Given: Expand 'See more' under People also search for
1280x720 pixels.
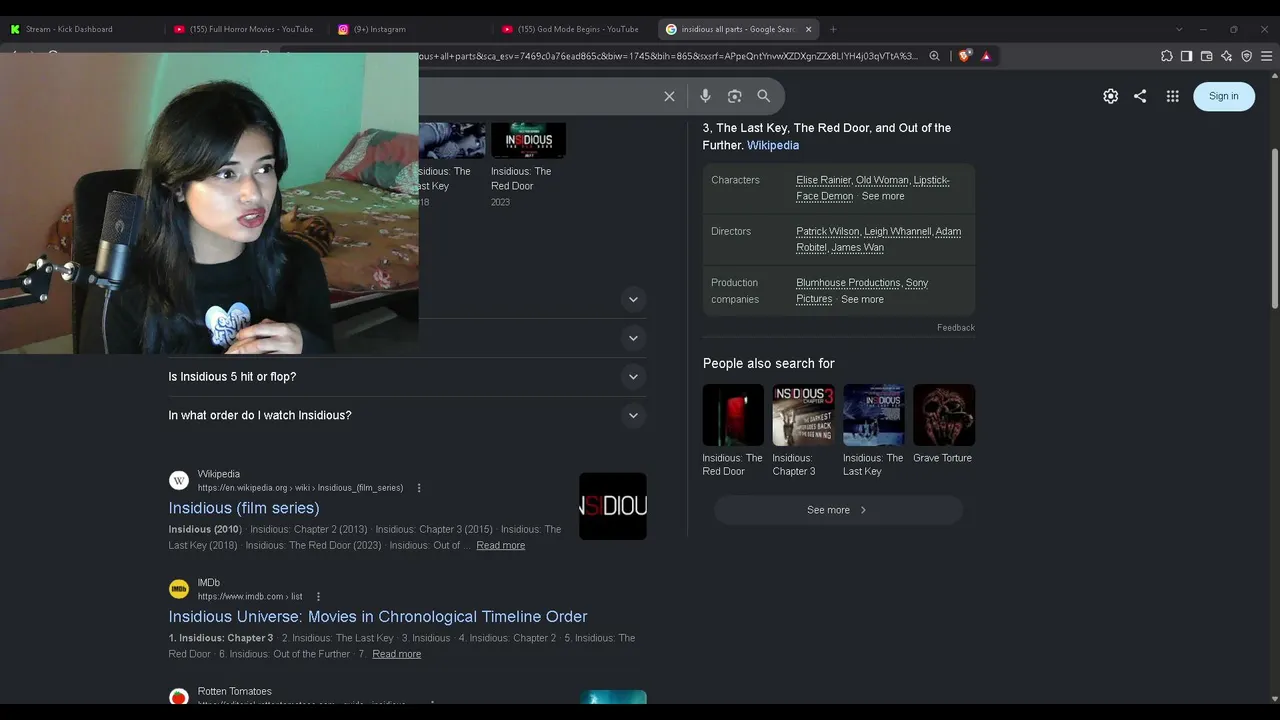Looking at the screenshot, I should [x=838, y=510].
